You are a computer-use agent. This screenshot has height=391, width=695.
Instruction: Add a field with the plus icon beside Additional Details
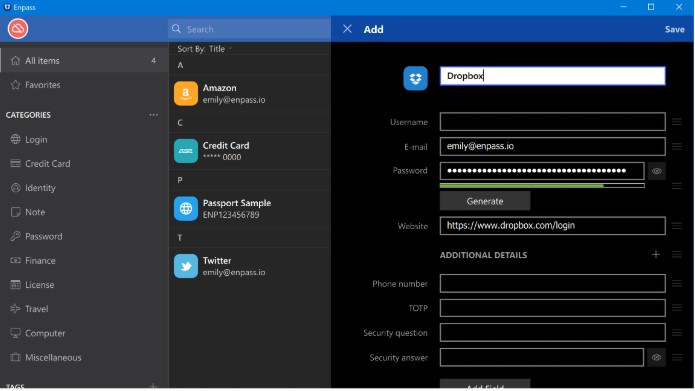(656, 254)
